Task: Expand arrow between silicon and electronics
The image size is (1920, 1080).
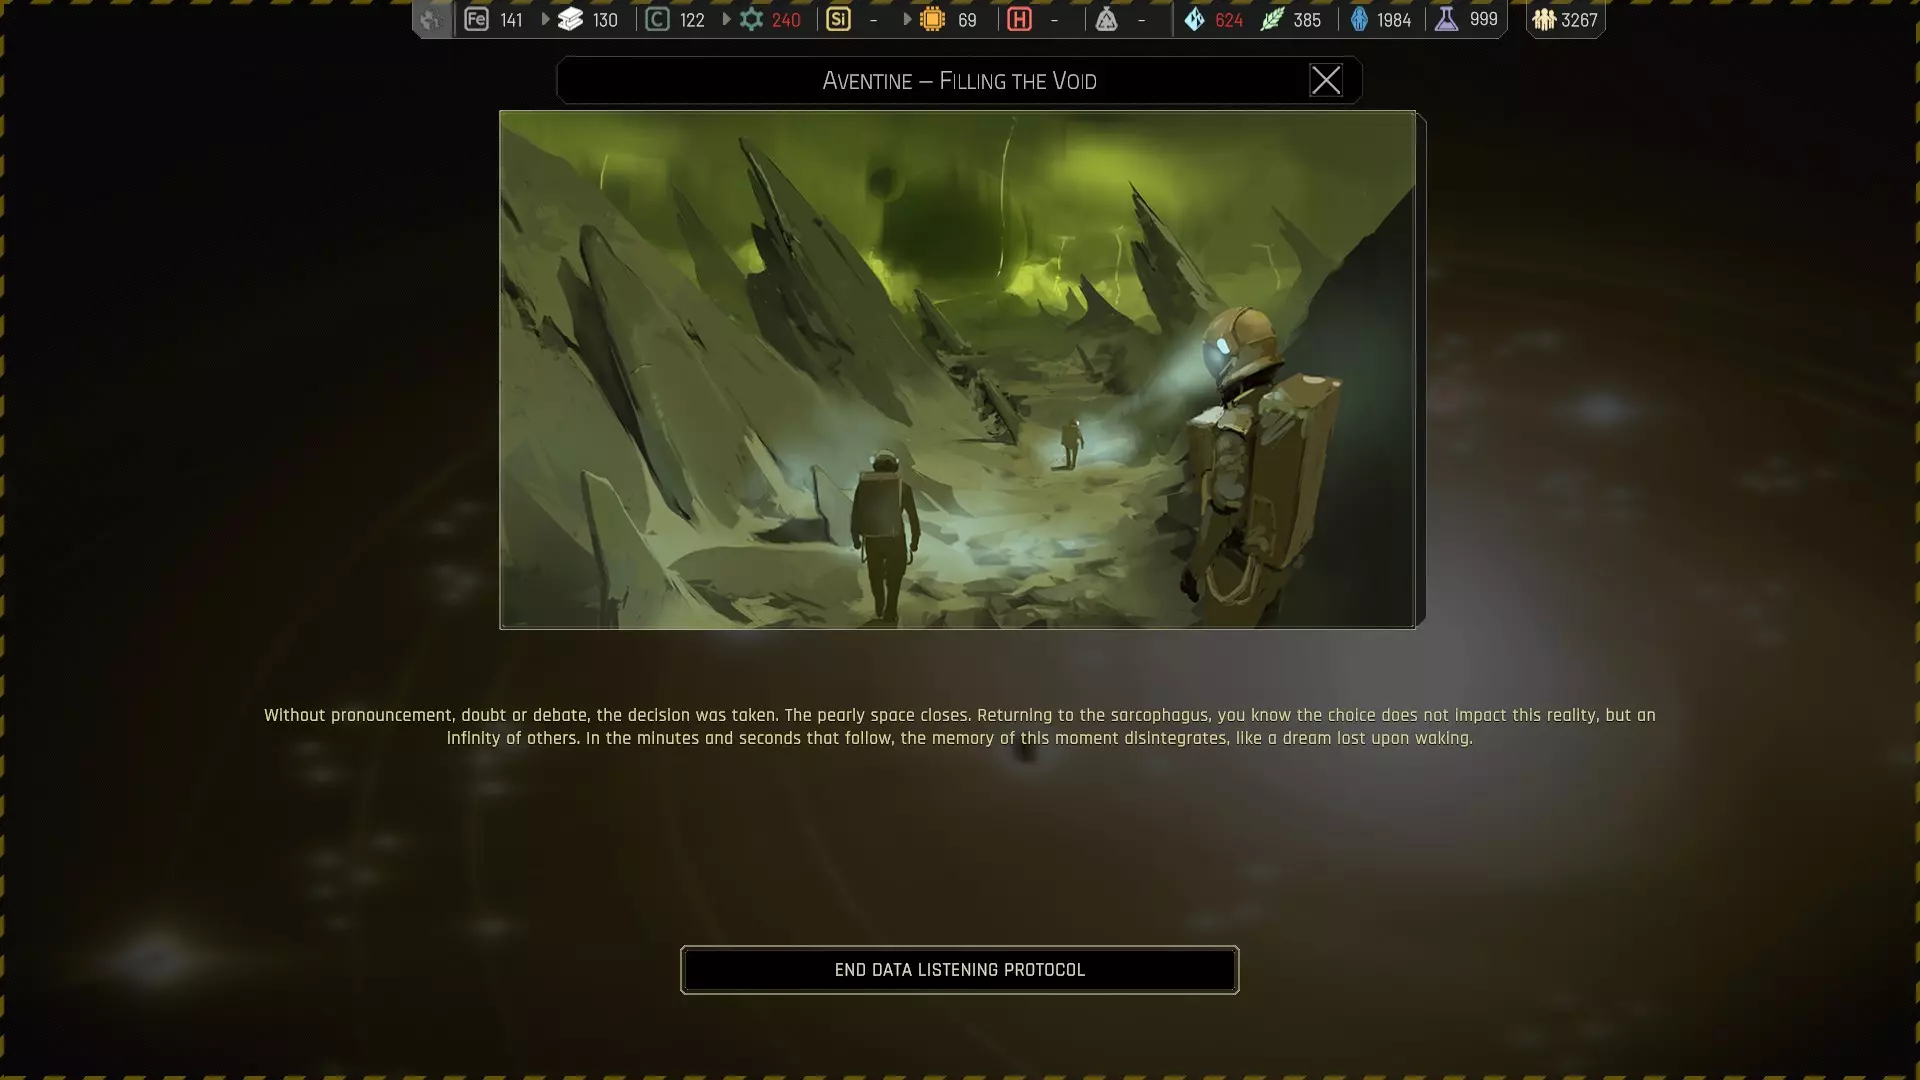Action: (x=907, y=19)
